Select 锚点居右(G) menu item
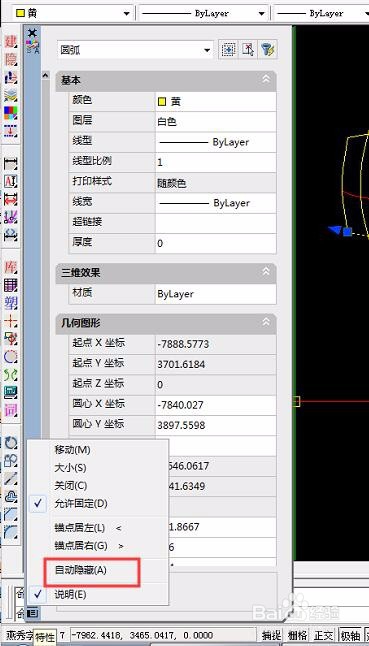Image resolution: width=369 pixels, height=646 pixels. (x=98, y=546)
